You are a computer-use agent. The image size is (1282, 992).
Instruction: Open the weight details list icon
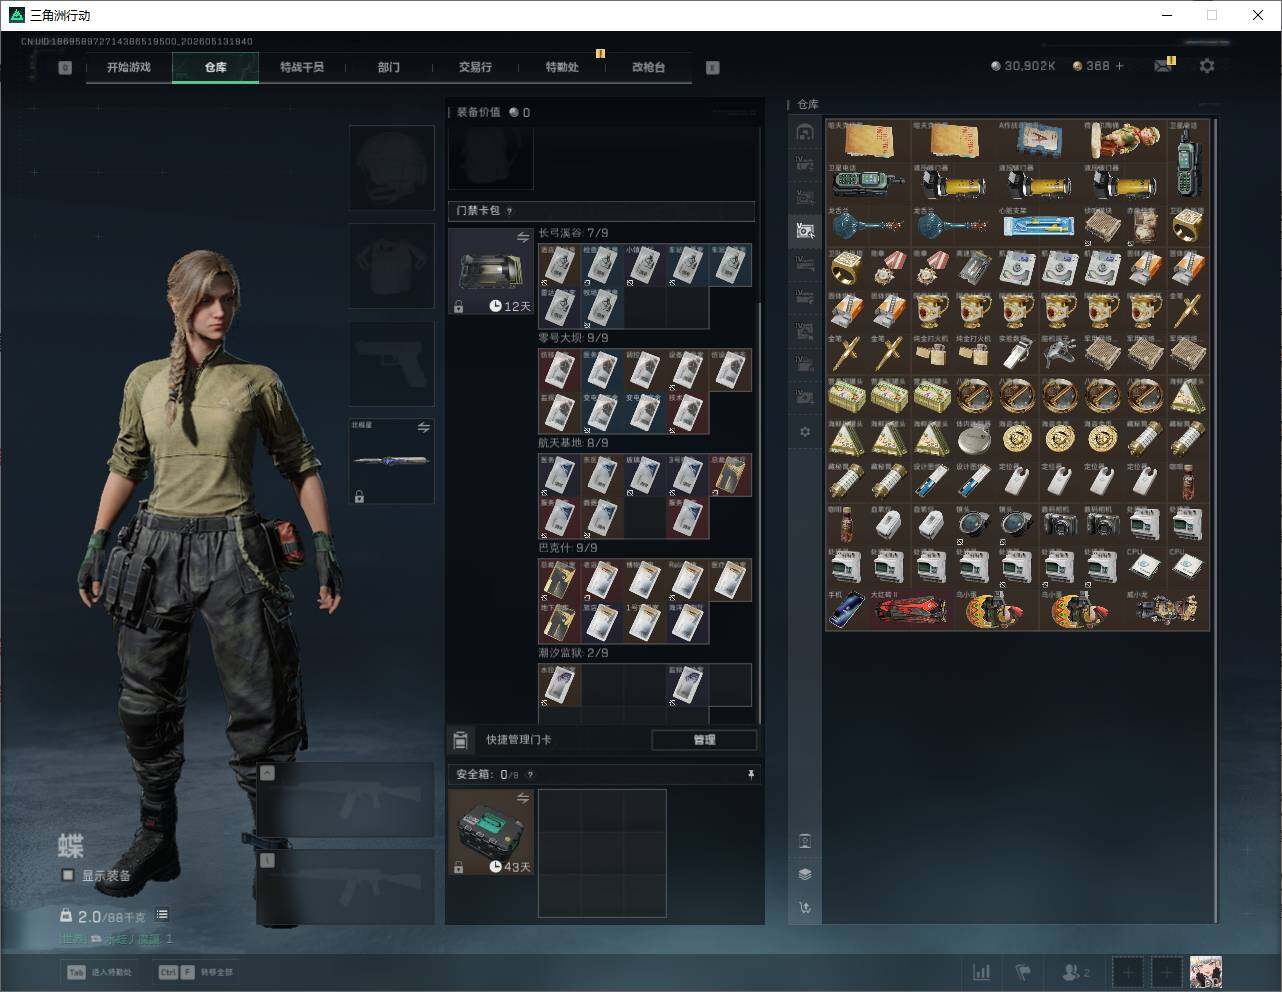pyautogui.click(x=162, y=915)
